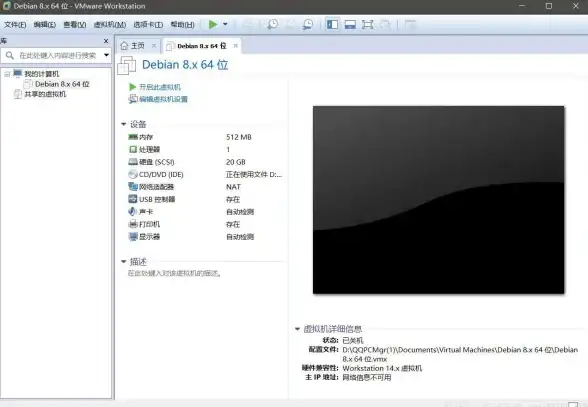The image size is (588, 407).
Task: Click the 声卡 sound card icon
Action: (132, 211)
